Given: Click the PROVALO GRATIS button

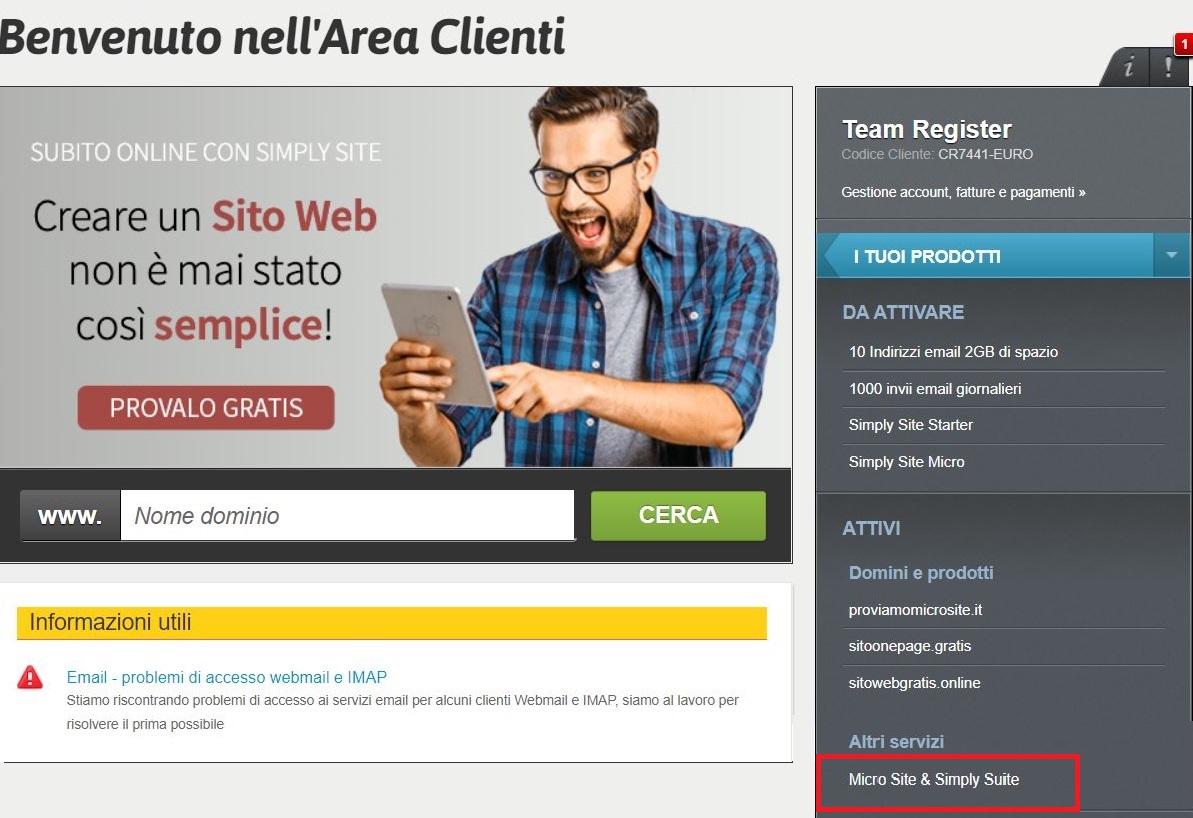Looking at the screenshot, I should [x=206, y=408].
